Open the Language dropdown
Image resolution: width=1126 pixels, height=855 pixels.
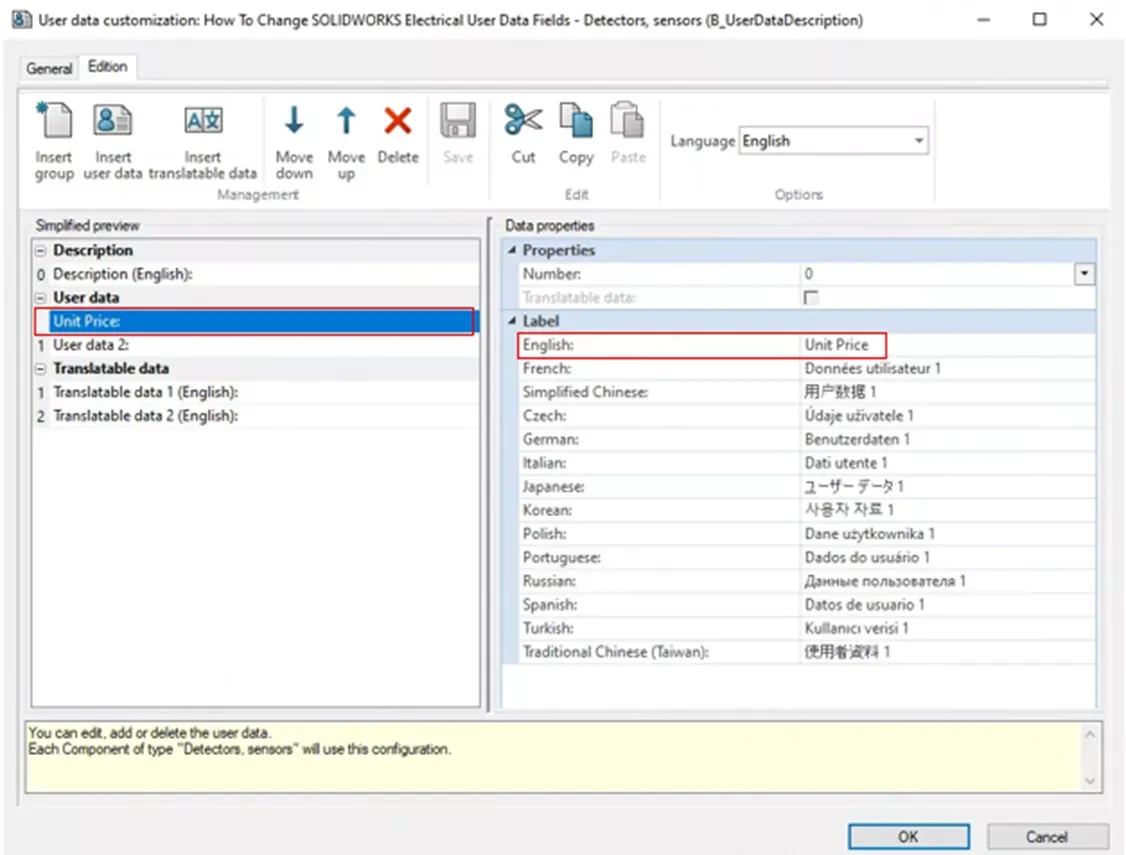coord(918,141)
